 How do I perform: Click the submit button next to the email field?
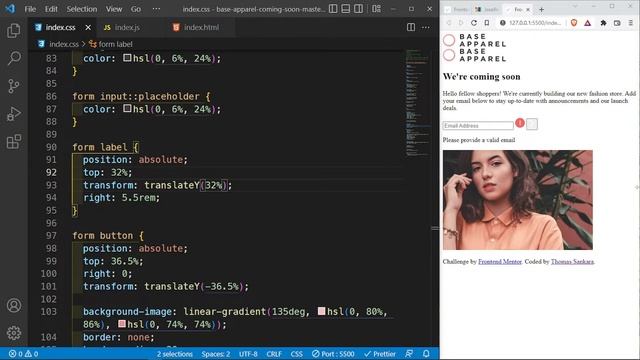532,124
